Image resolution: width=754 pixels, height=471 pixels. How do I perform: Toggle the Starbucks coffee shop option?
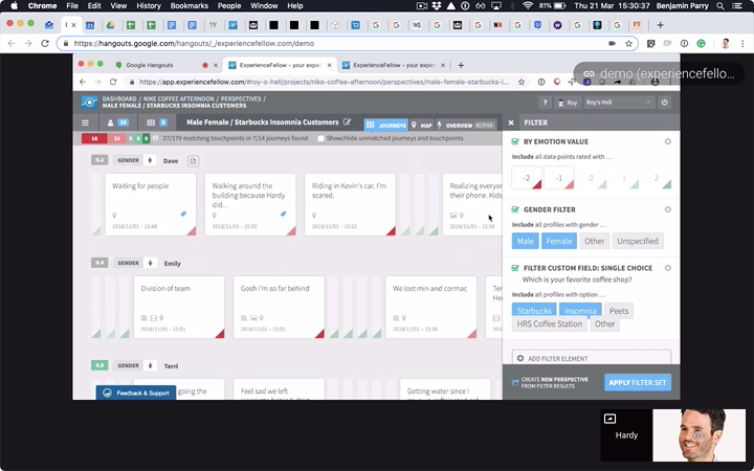[534, 310]
